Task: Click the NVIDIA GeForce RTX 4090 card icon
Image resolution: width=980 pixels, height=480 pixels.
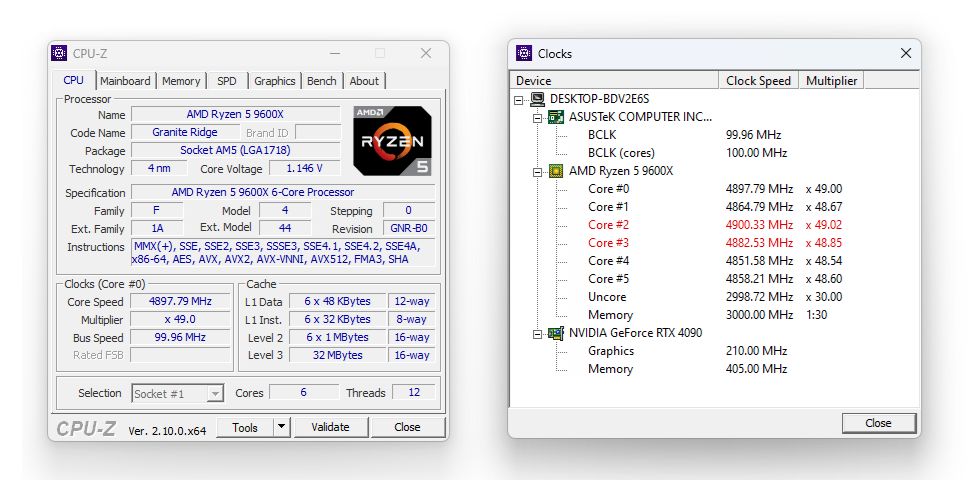Action: tap(556, 333)
